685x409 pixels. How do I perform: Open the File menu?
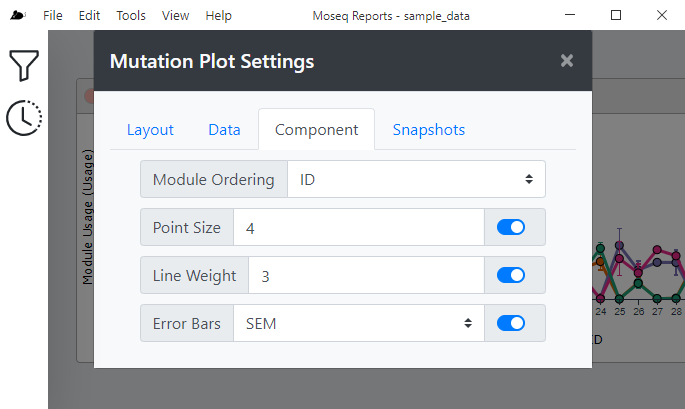point(52,16)
